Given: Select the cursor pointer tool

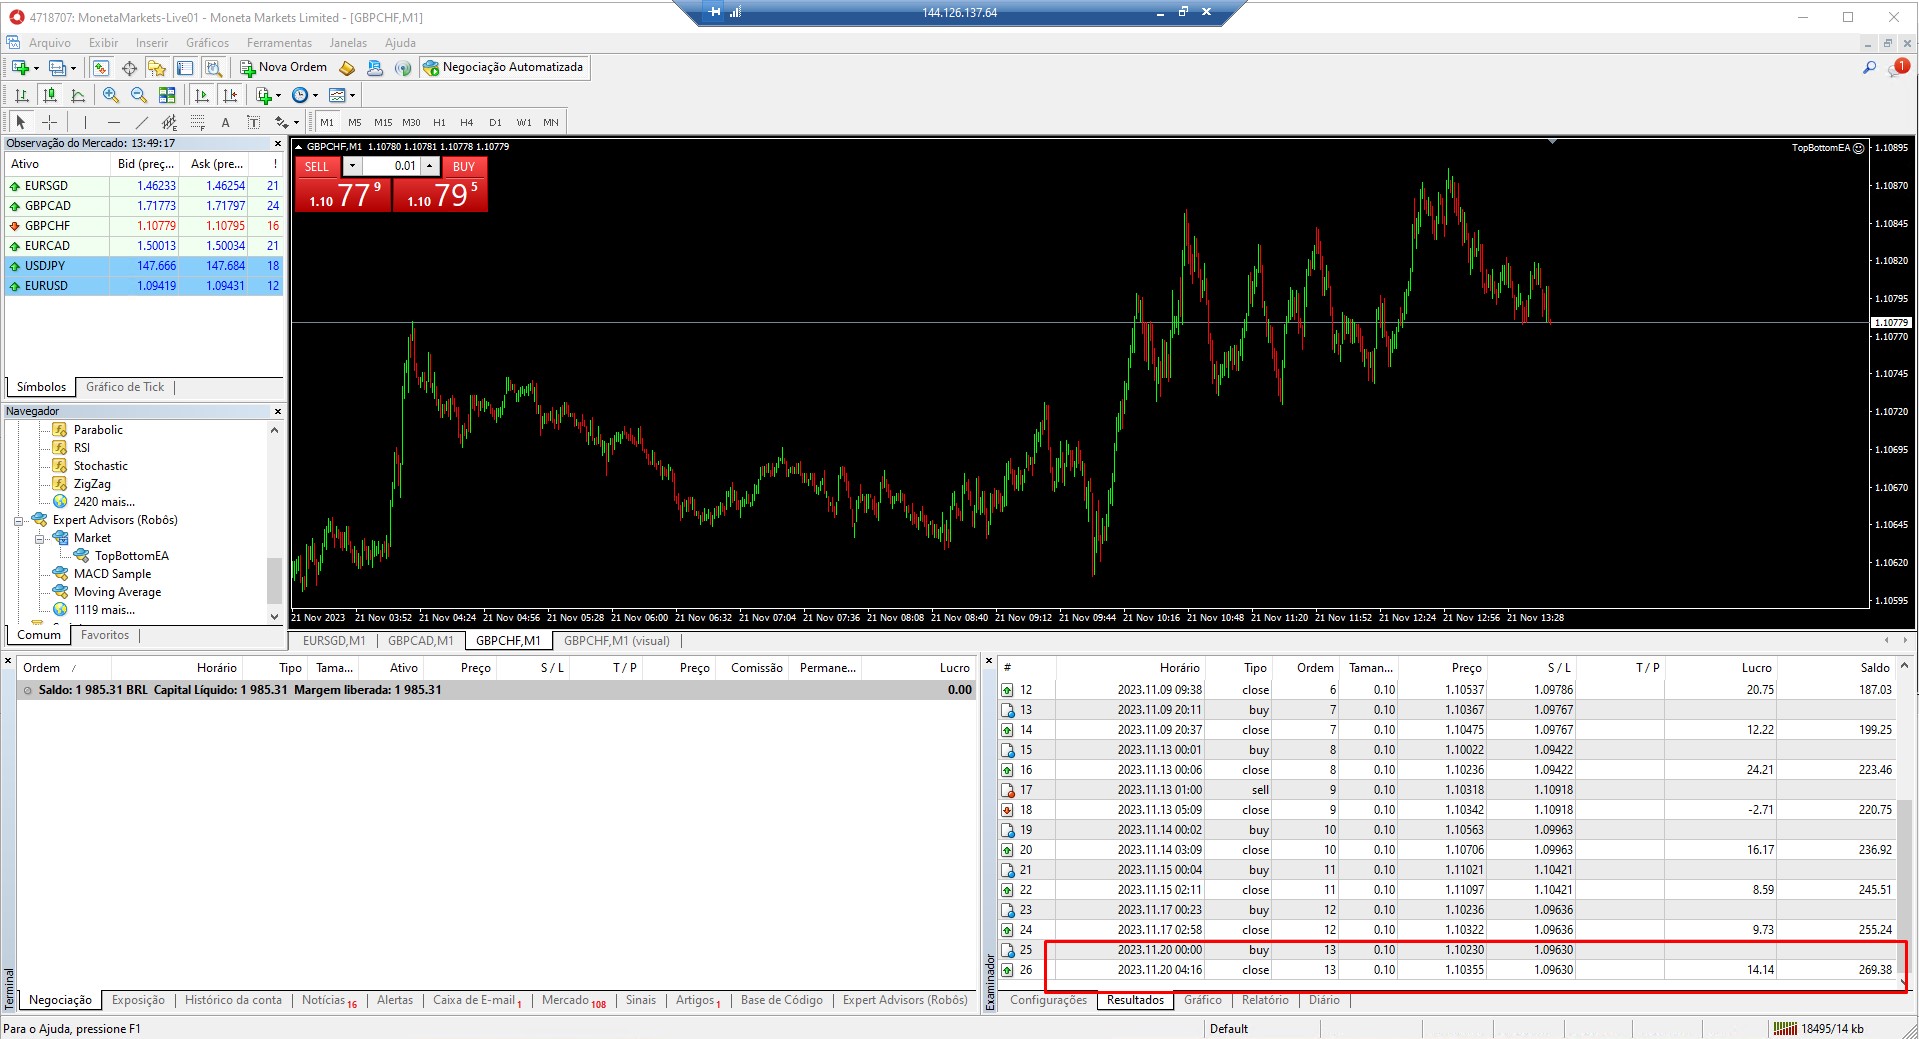Looking at the screenshot, I should [x=21, y=122].
